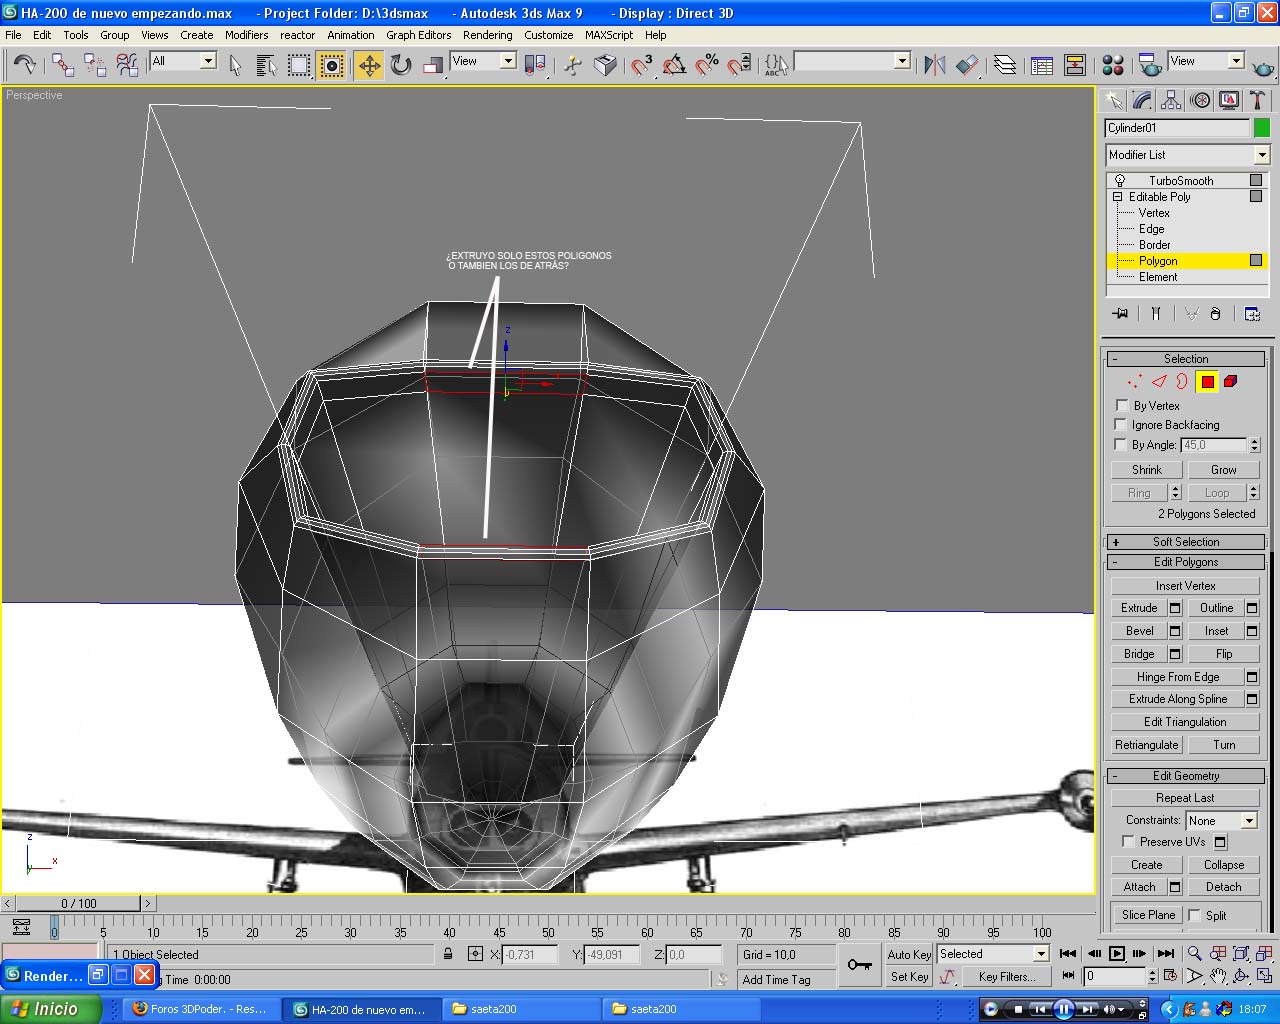
Task: Click the Quick Render teapot icon
Action: 1263,68
